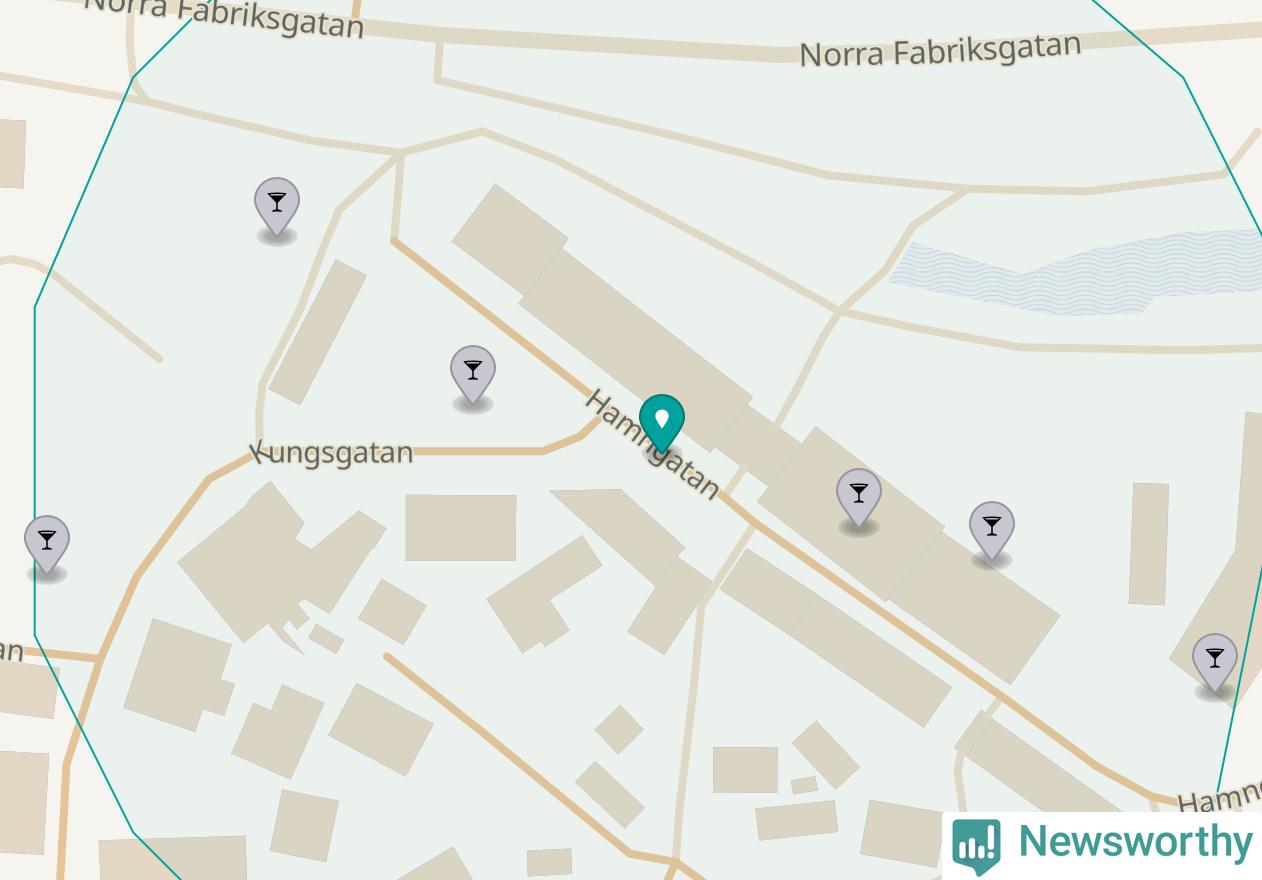Click the partial Hamn label by the Newsworthy logo

pos(1219,797)
